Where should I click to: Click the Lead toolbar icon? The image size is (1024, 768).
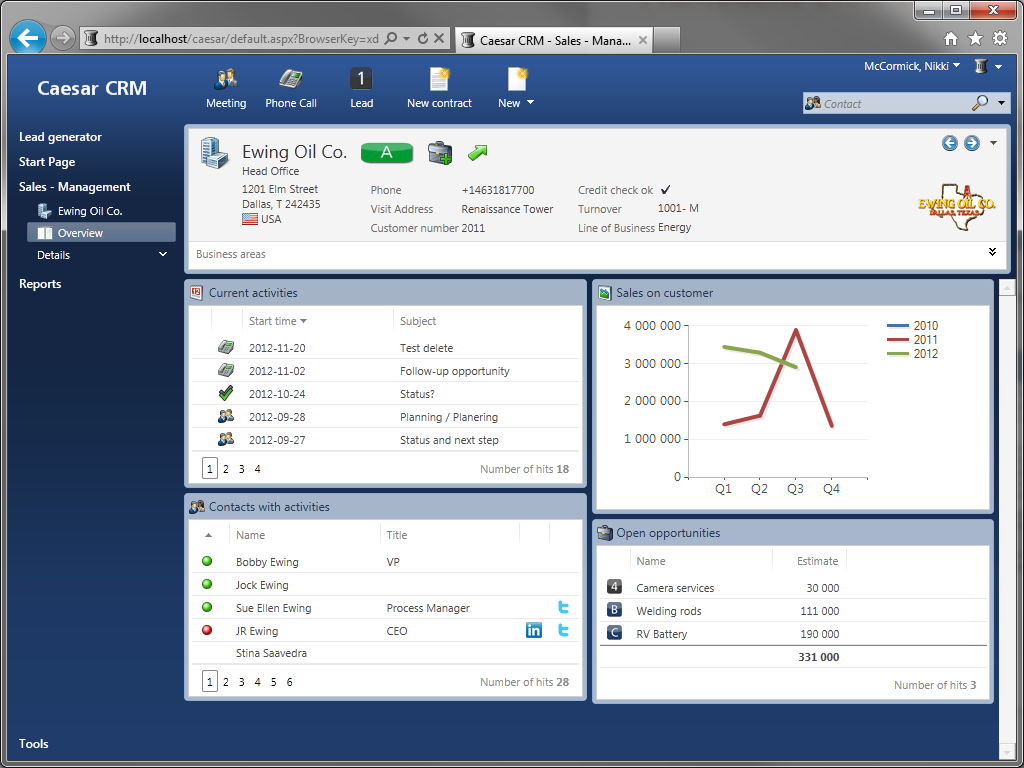(361, 79)
